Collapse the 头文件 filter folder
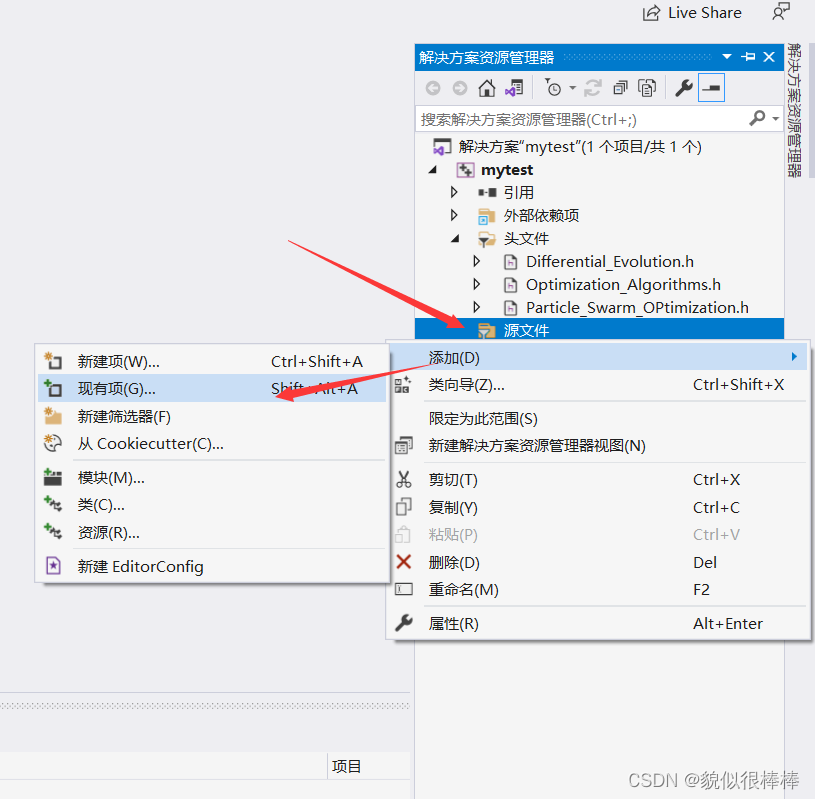This screenshot has height=799, width=815. pos(455,239)
